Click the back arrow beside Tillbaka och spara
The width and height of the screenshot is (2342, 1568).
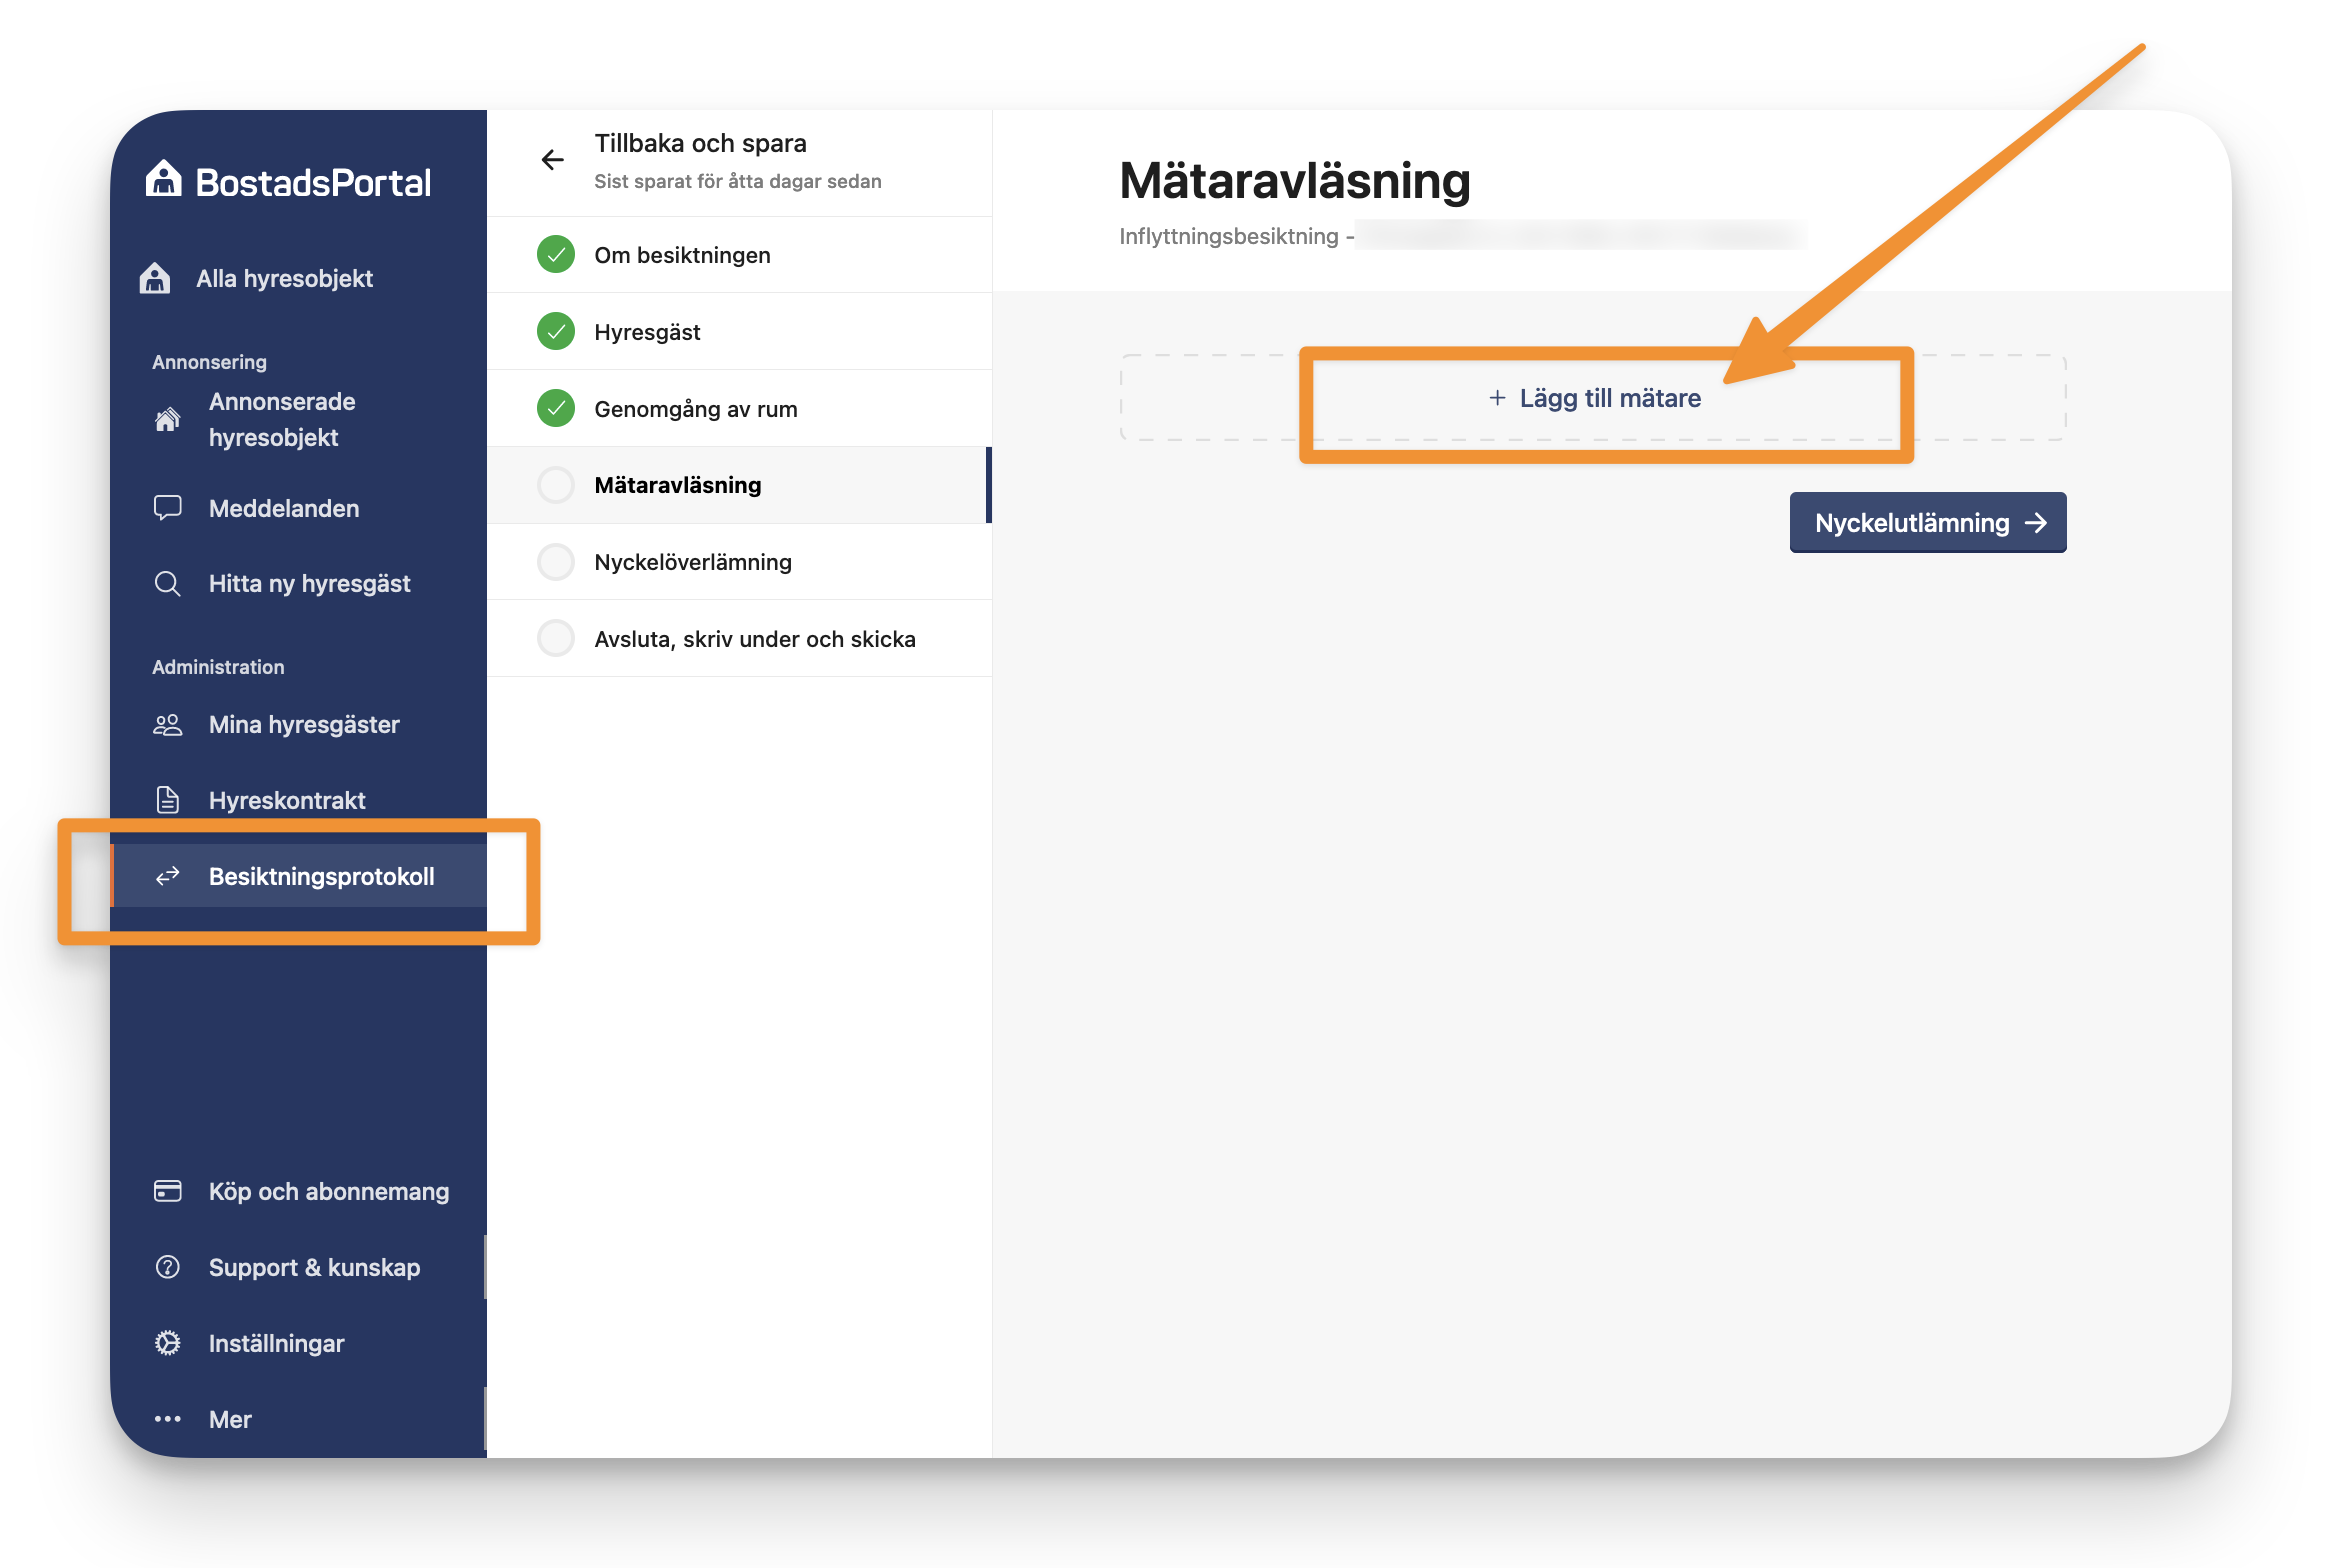552,160
